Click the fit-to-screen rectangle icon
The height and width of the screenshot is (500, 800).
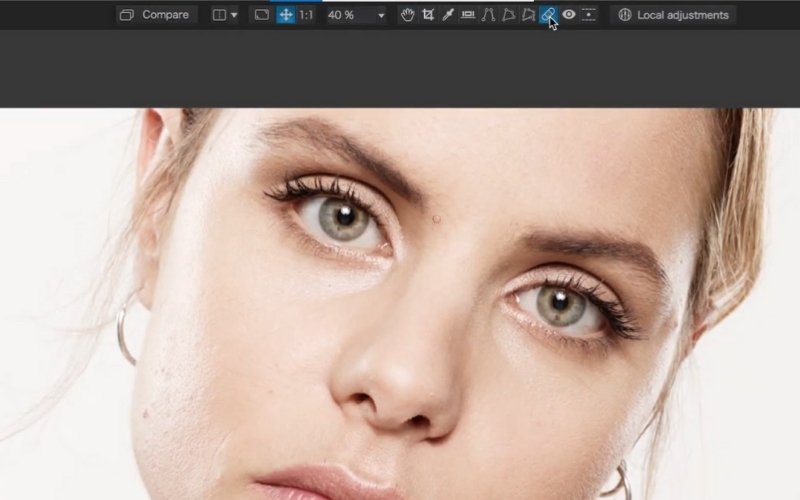point(261,15)
